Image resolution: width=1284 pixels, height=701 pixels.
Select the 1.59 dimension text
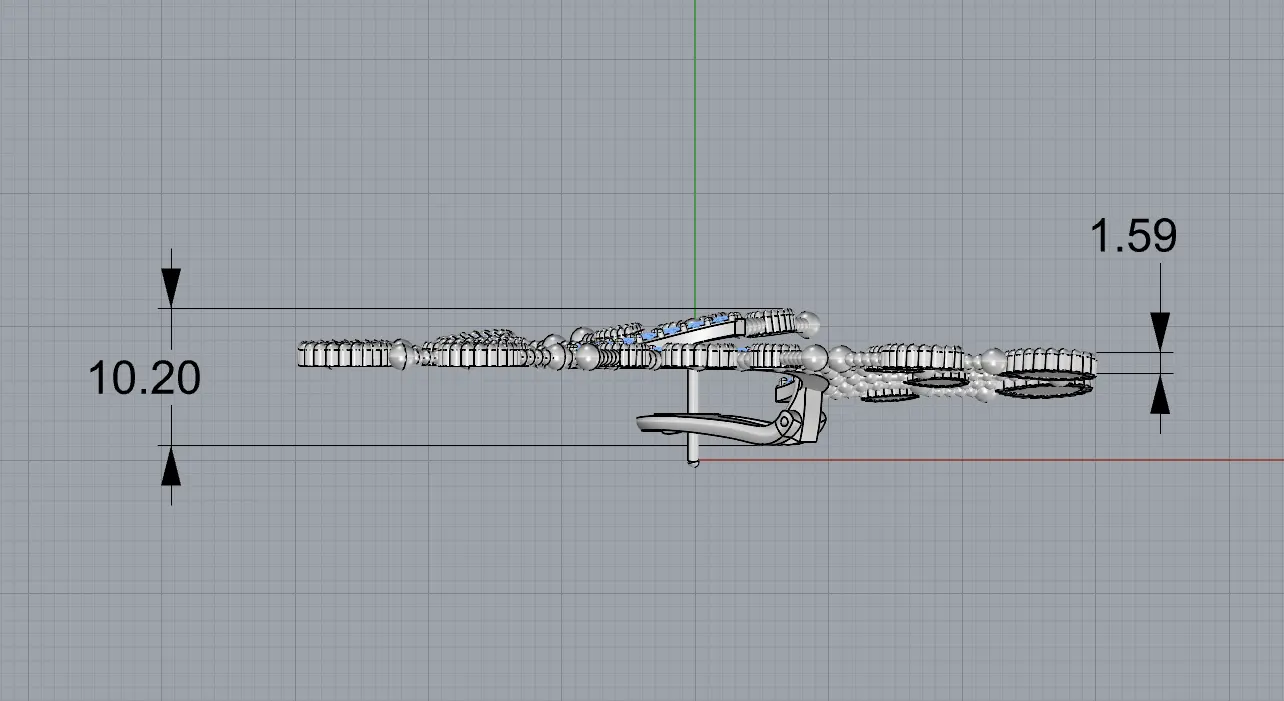pos(1132,237)
